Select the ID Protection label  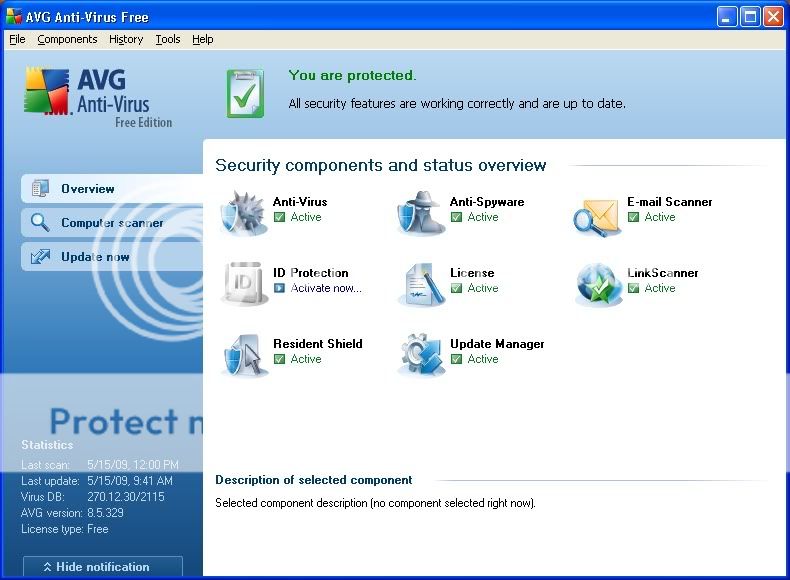310,273
